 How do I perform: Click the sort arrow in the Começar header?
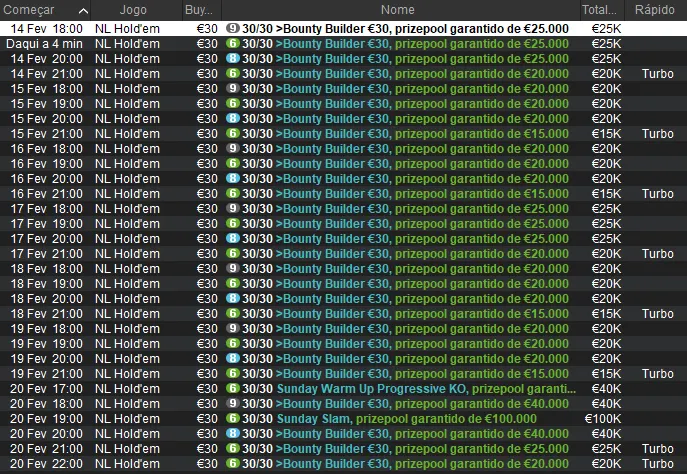click(83, 11)
